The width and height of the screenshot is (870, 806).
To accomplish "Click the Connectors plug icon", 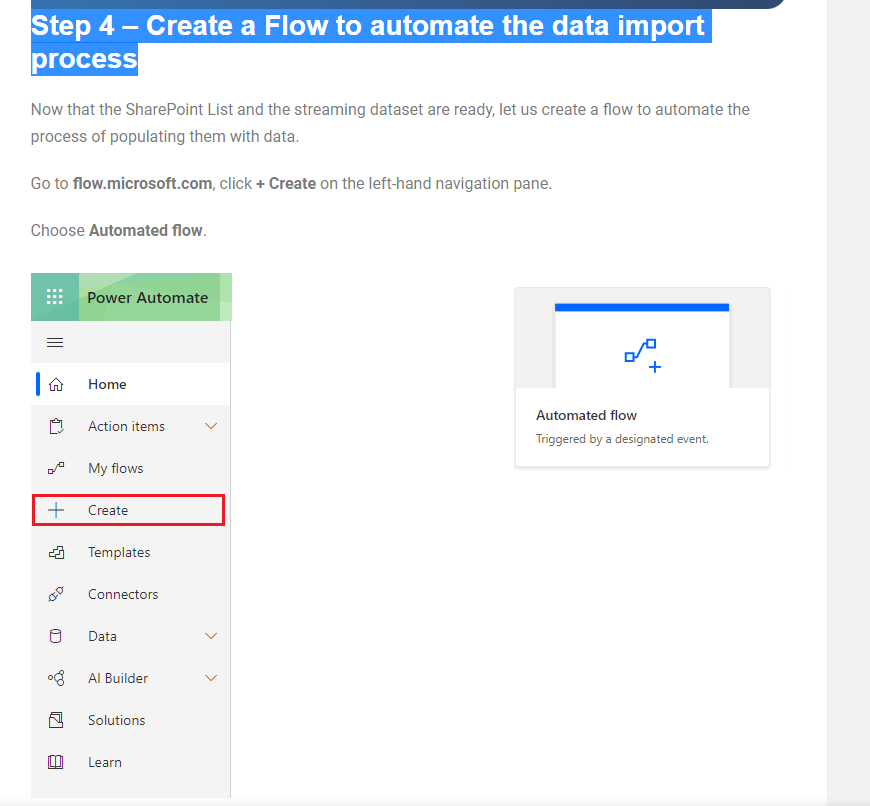I will (x=56, y=594).
